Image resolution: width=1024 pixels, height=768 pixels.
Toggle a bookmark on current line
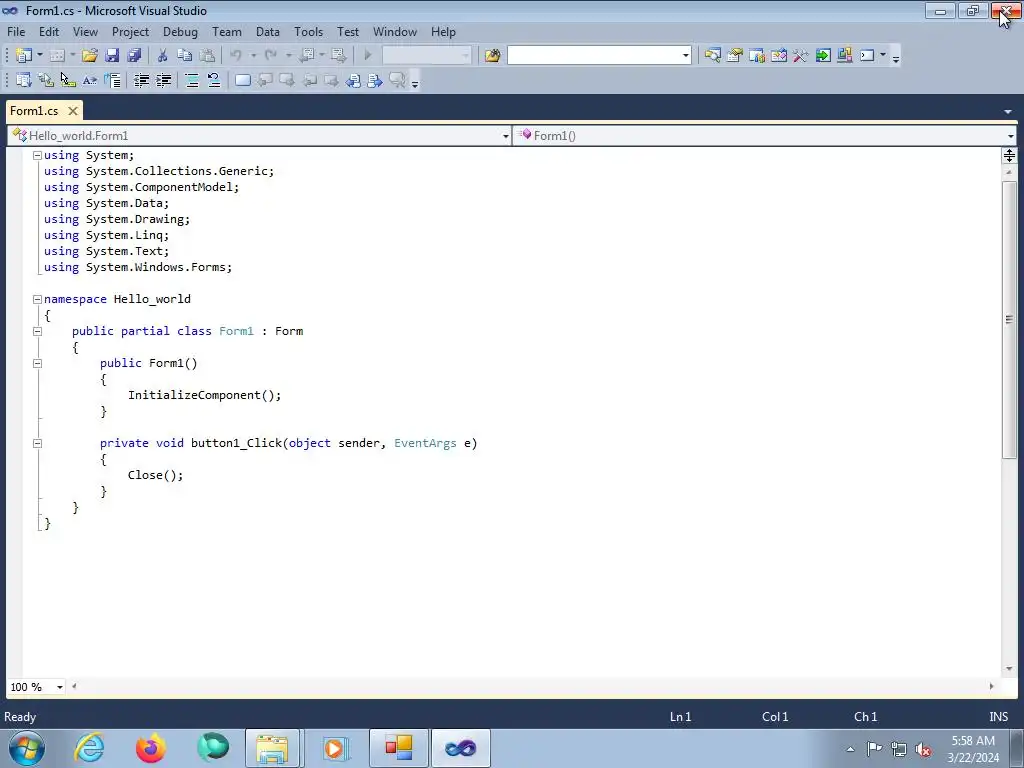click(242, 80)
